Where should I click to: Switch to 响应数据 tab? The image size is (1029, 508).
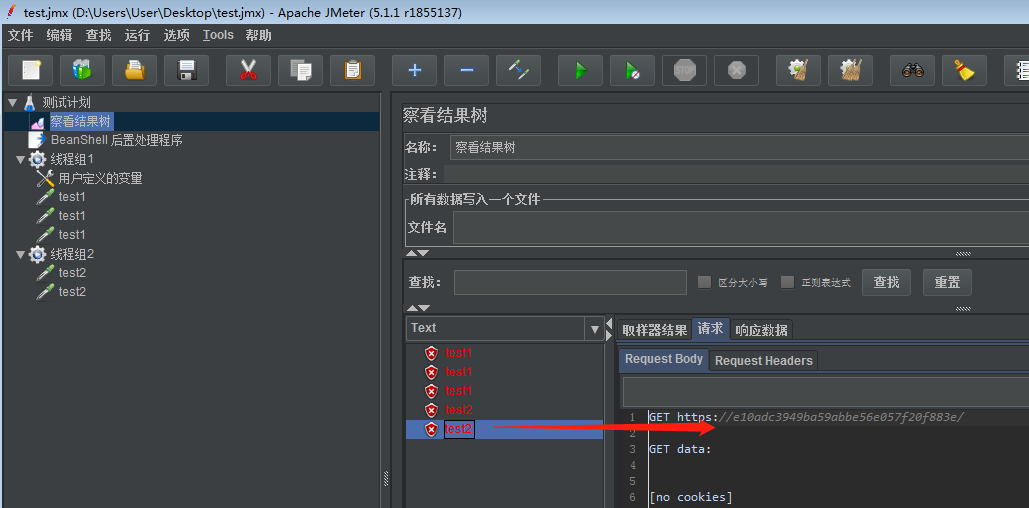click(761, 329)
